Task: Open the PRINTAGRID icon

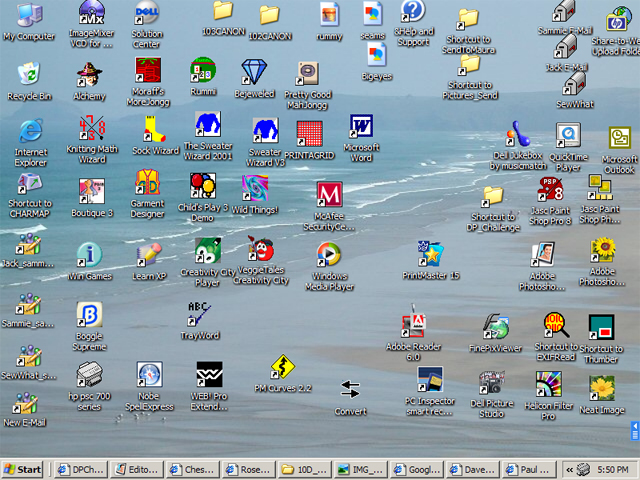Action: click(309, 134)
